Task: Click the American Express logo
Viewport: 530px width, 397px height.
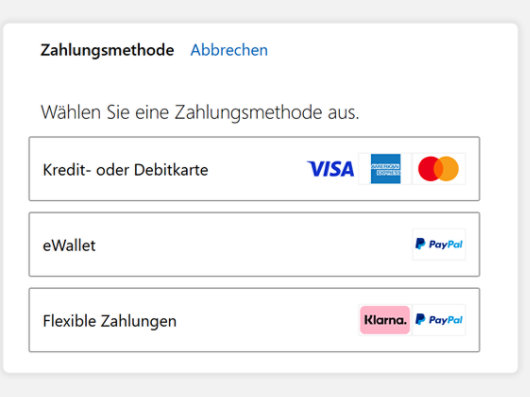Action: click(385, 169)
